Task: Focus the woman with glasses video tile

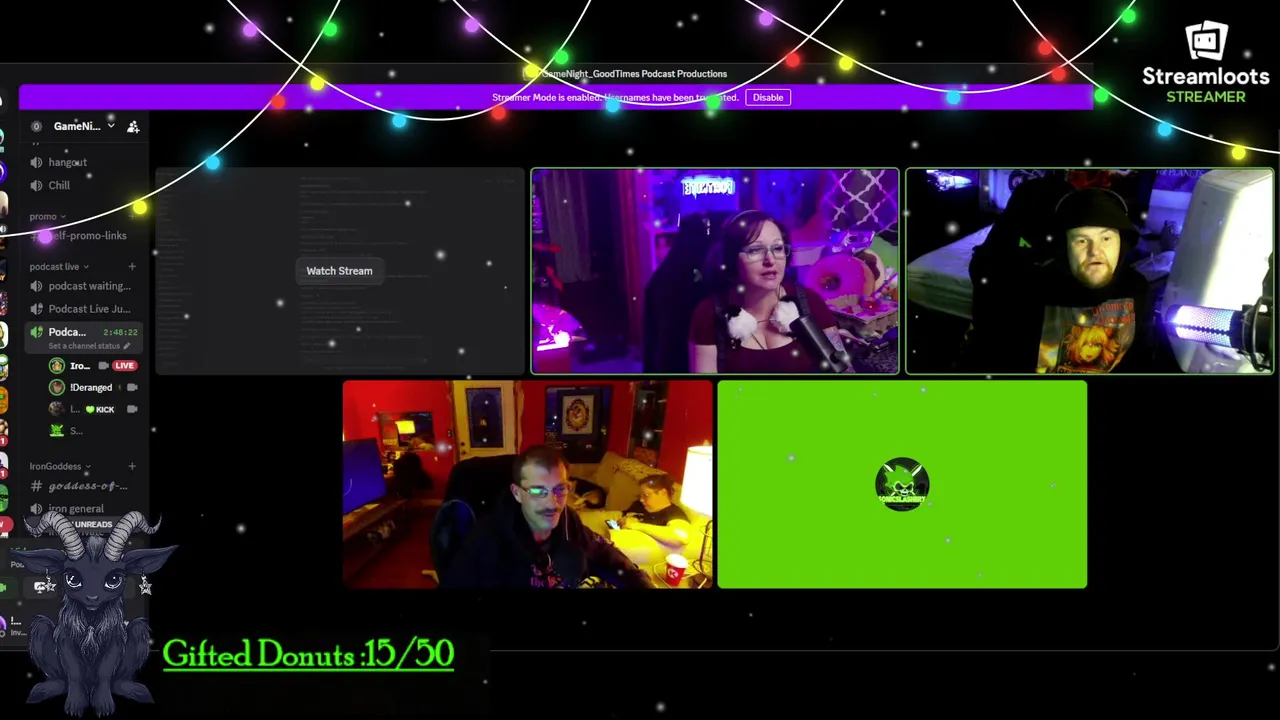Action: click(715, 271)
